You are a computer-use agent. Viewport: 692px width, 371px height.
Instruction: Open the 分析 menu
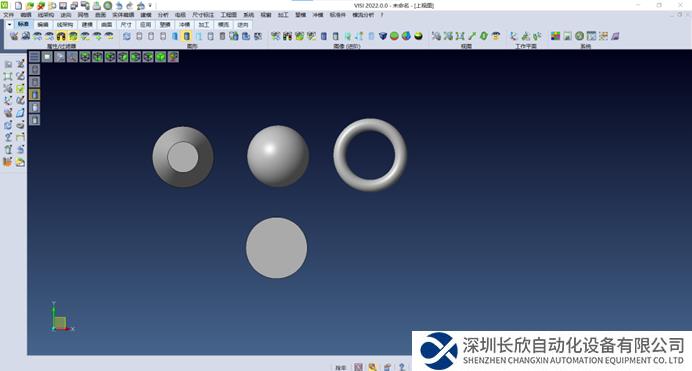(163, 15)
